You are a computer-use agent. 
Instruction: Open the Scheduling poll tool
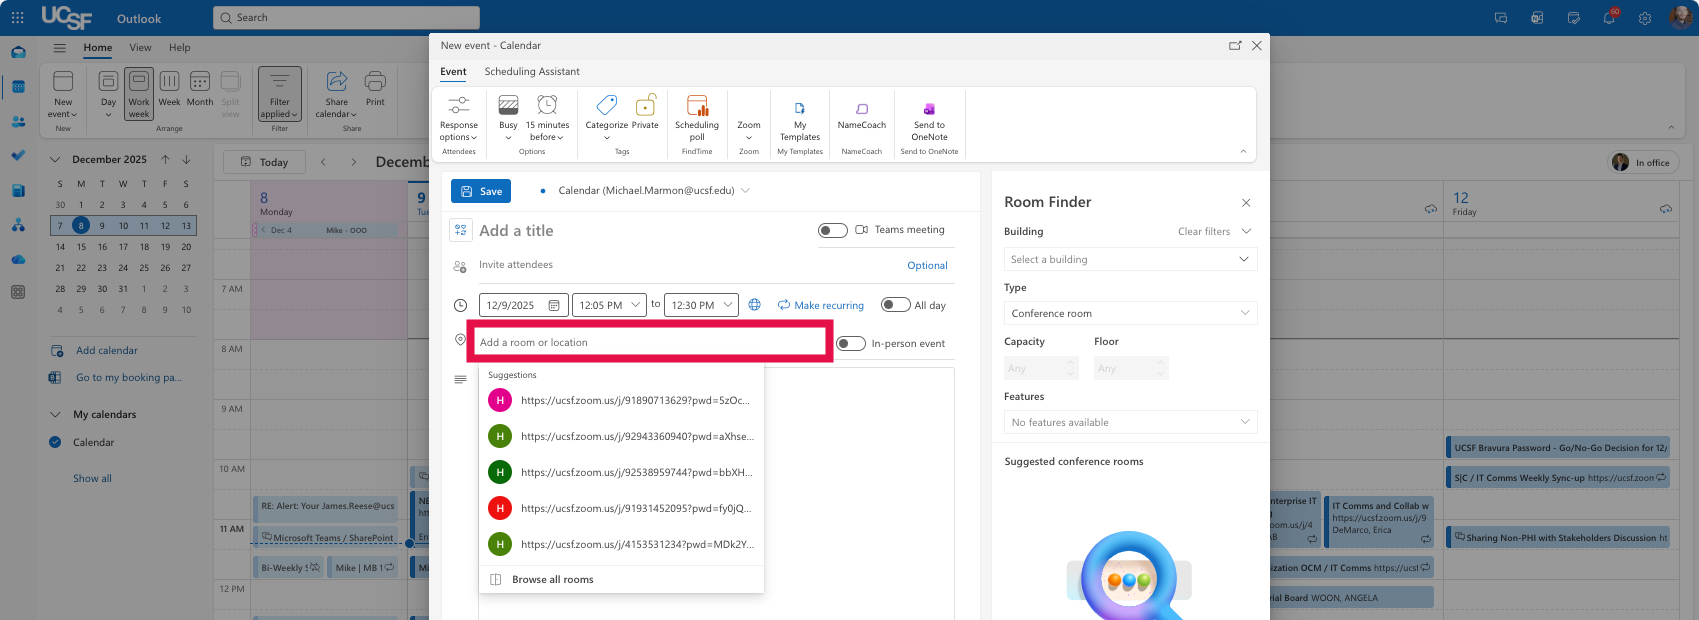[x=697, y=119]
